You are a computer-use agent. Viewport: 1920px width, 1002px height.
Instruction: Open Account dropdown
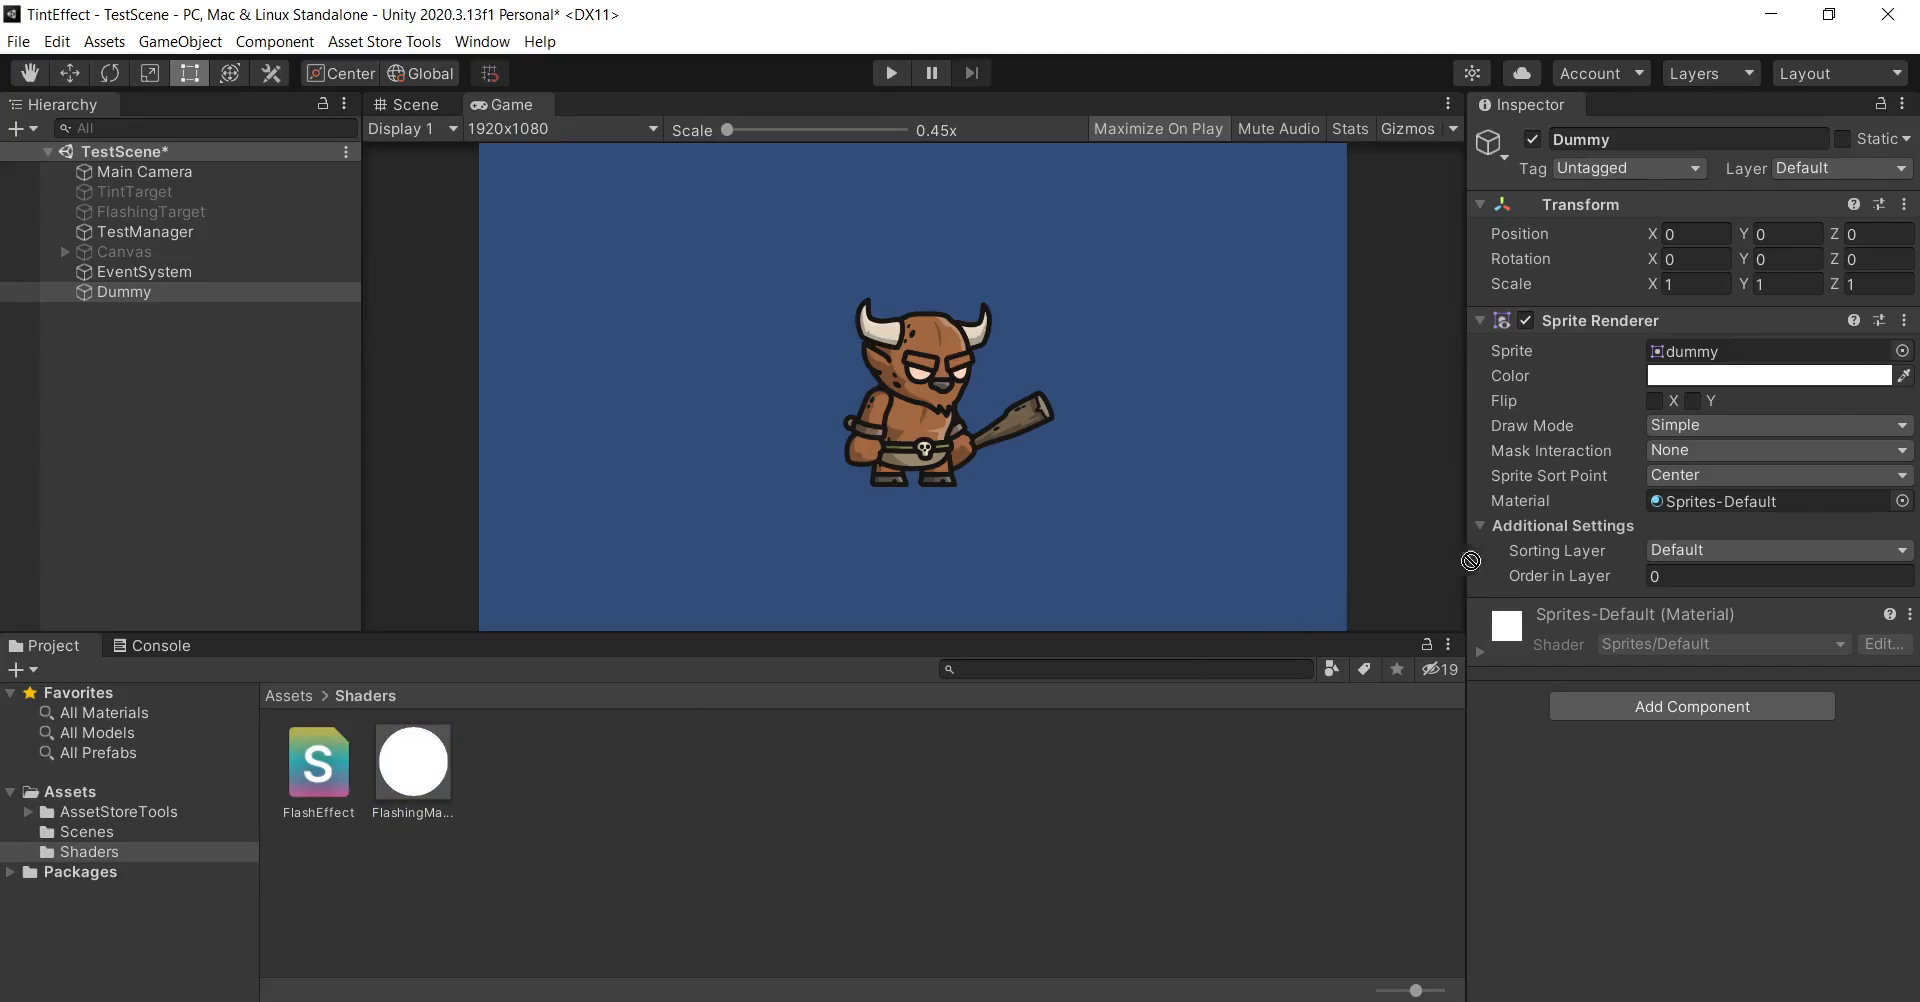click(1601, 73)
